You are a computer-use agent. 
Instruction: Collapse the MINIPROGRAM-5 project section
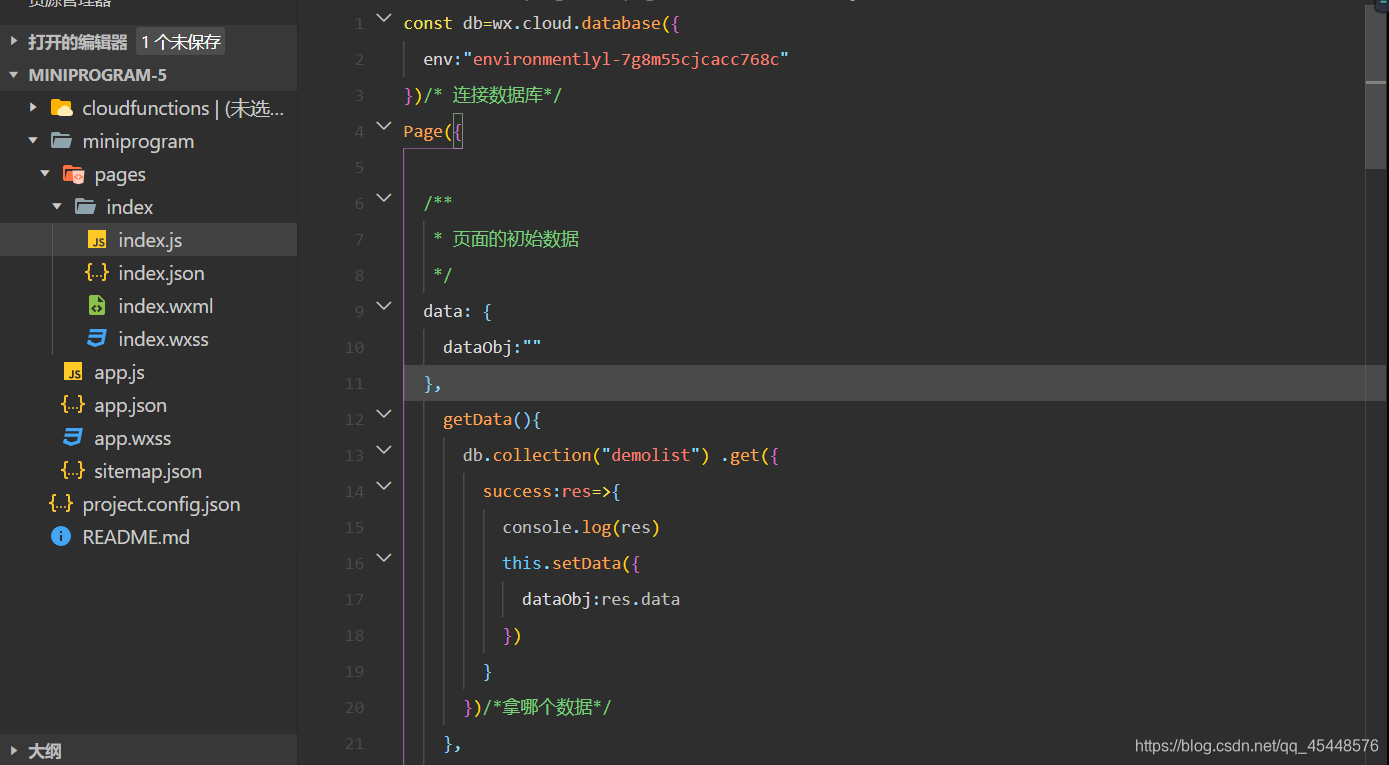[14, 75]
